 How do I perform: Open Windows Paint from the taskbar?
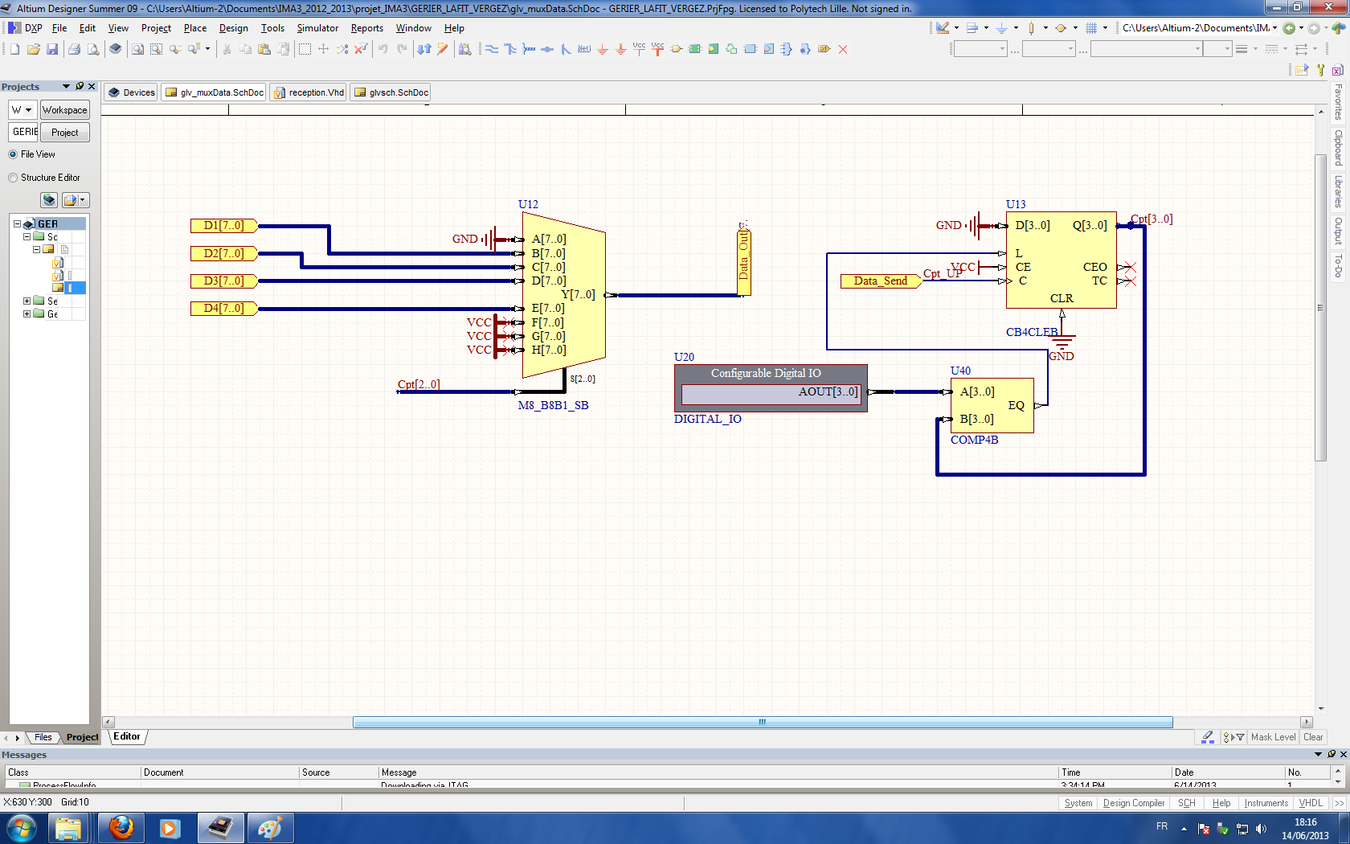(269, 828)
